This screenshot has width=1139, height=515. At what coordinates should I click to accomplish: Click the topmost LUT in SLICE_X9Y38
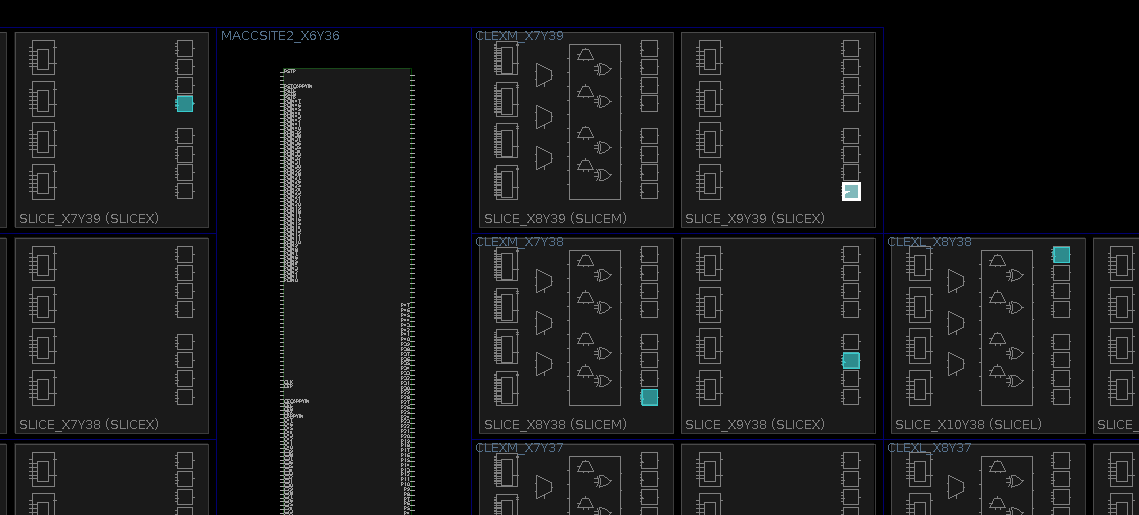709,264
